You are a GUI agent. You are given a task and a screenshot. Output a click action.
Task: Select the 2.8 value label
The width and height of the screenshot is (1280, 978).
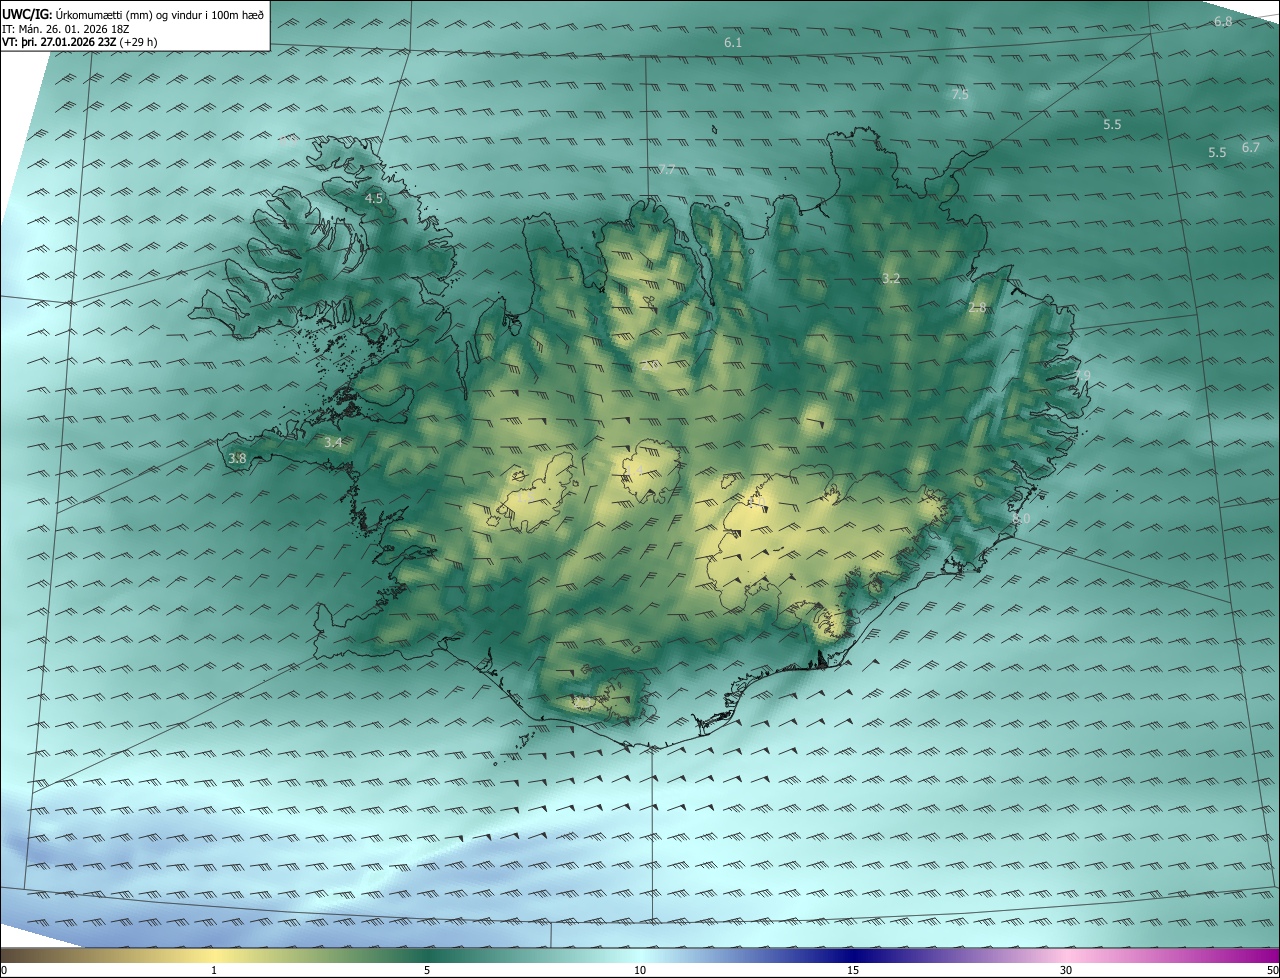[x=977, y=308]
